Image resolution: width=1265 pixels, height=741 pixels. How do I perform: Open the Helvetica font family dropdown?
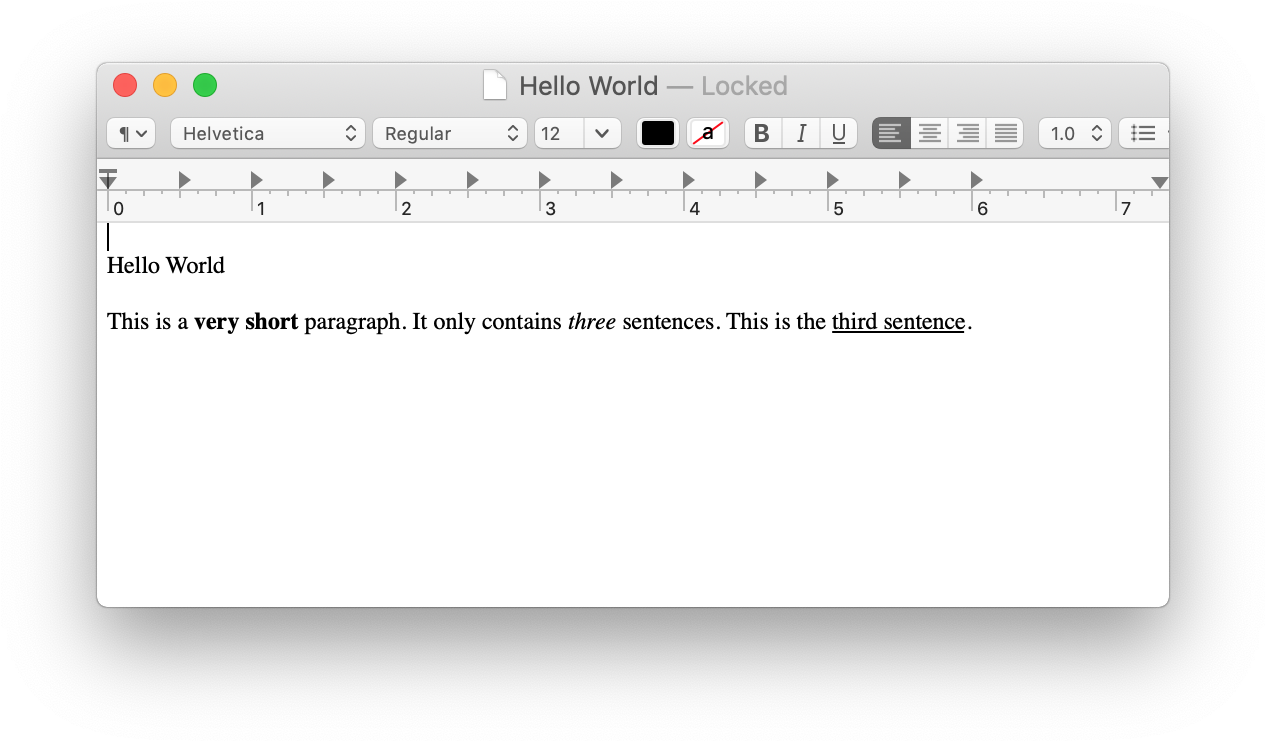pos(268,133)
